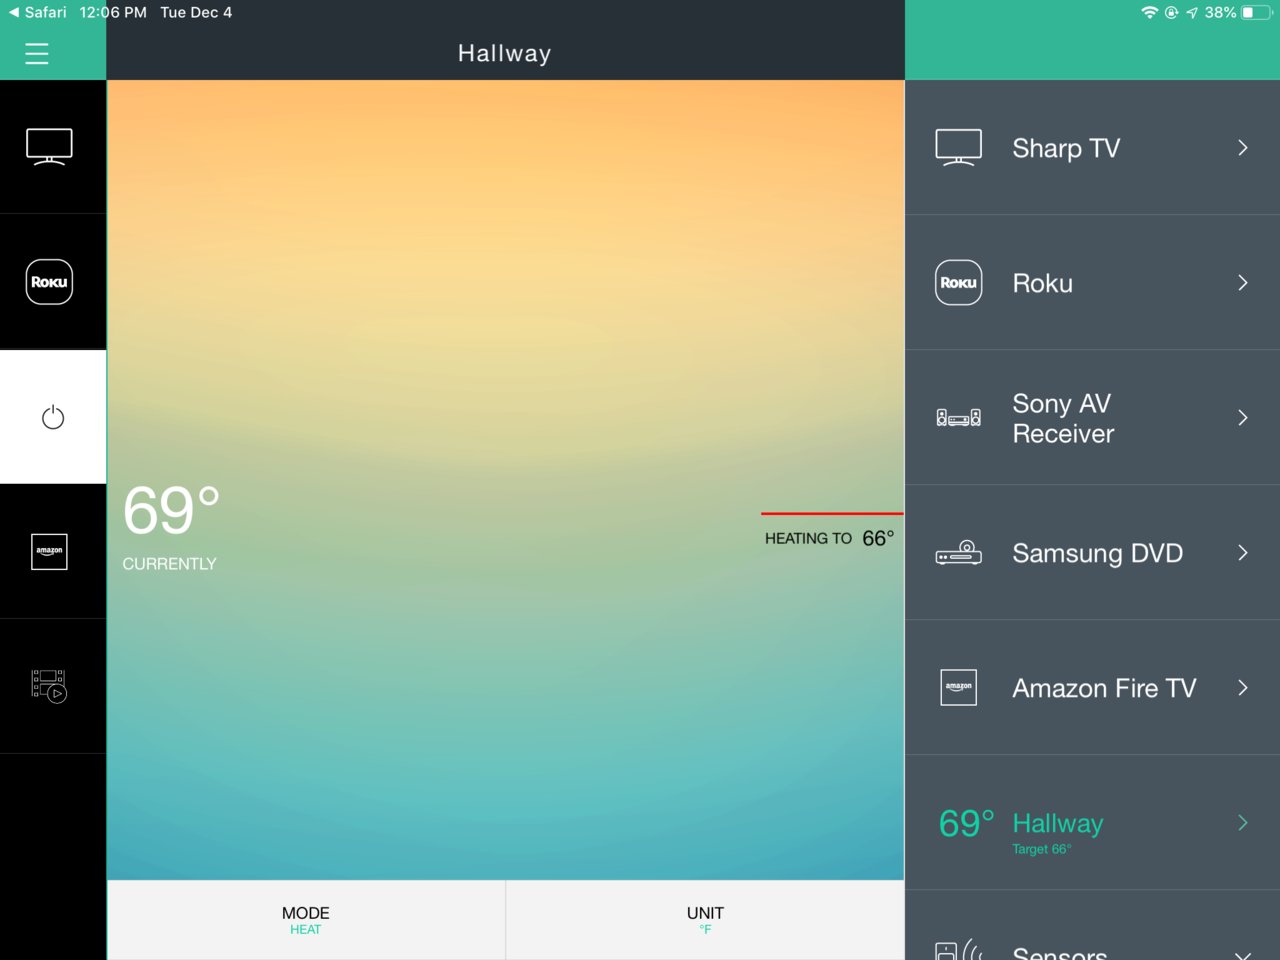Open the hamburger menu
1280x960 pixels.
point(37,54)
